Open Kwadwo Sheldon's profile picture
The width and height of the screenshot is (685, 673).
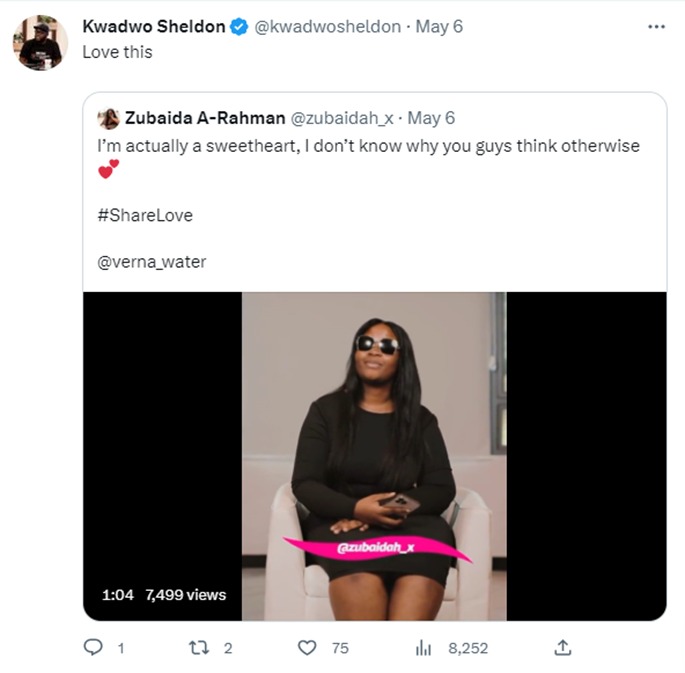point(40,42)
